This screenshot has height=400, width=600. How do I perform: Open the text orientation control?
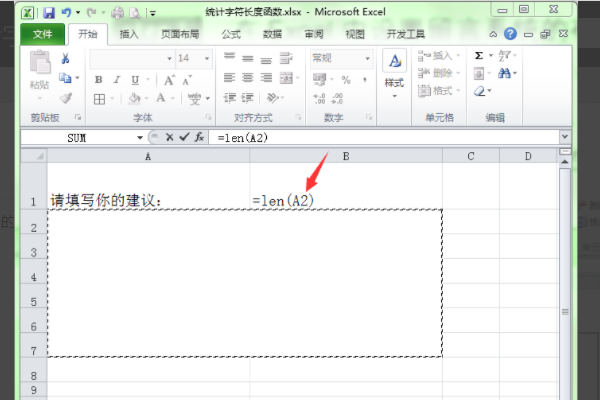[x=273, y=98]
